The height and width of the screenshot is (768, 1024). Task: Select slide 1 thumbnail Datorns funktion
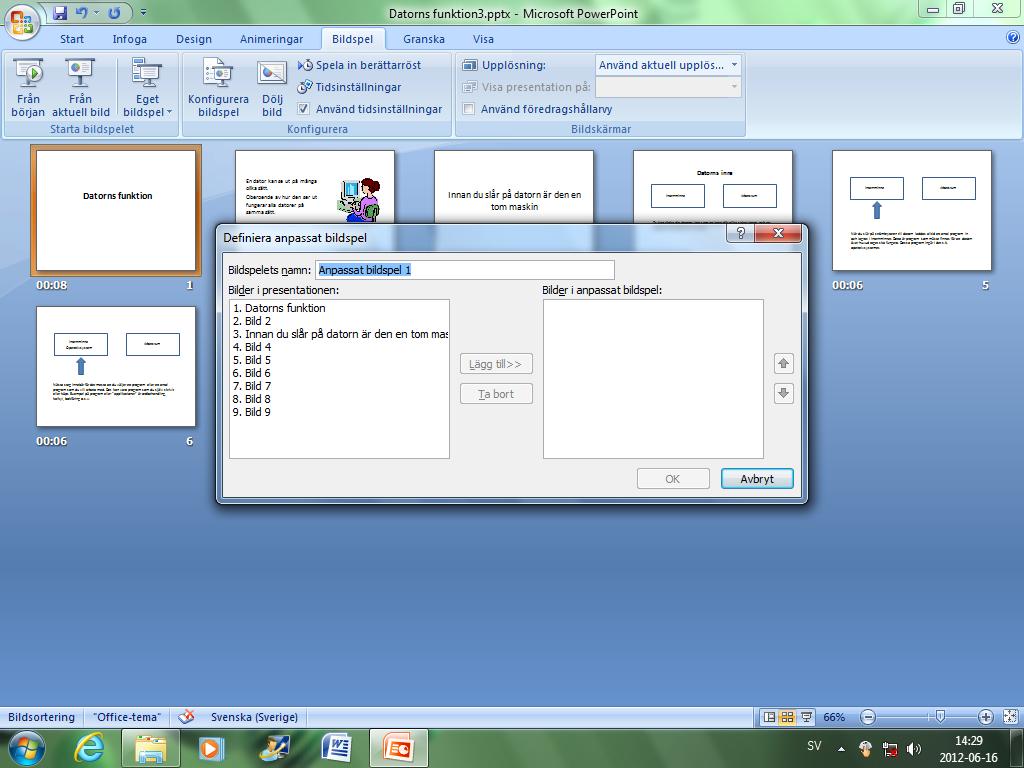[x=116, y=210]
